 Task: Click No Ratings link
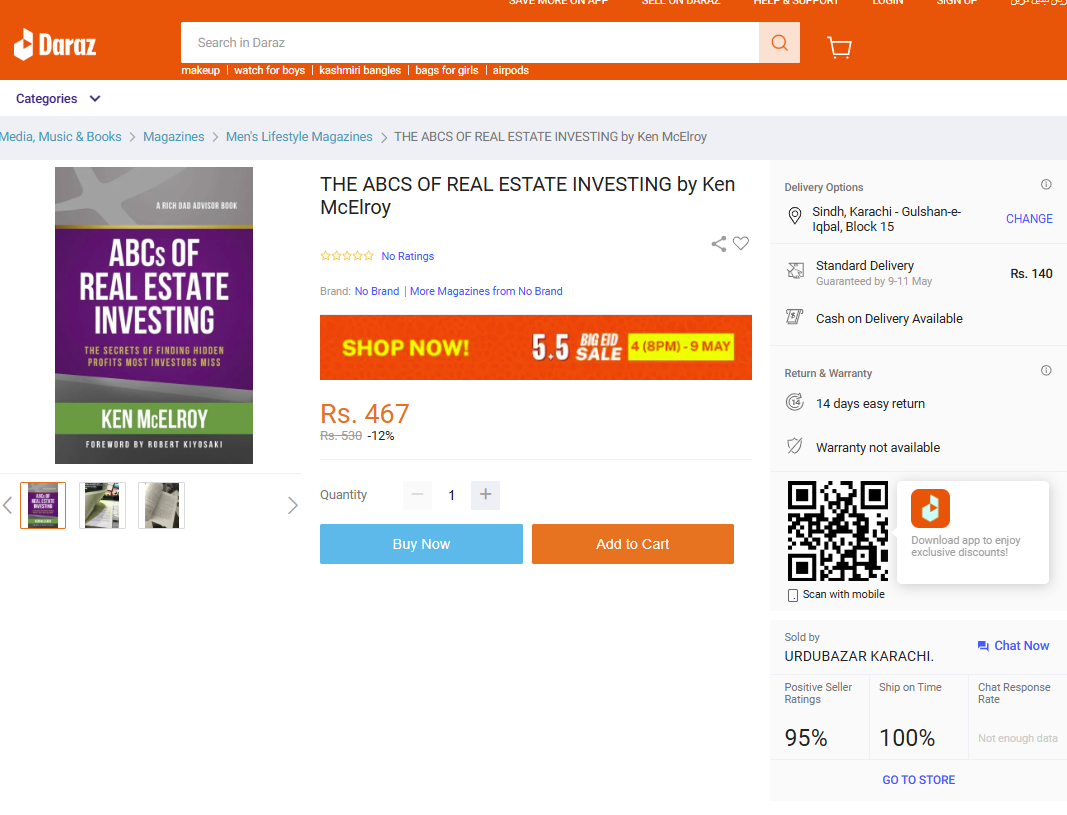click(408, 256)
